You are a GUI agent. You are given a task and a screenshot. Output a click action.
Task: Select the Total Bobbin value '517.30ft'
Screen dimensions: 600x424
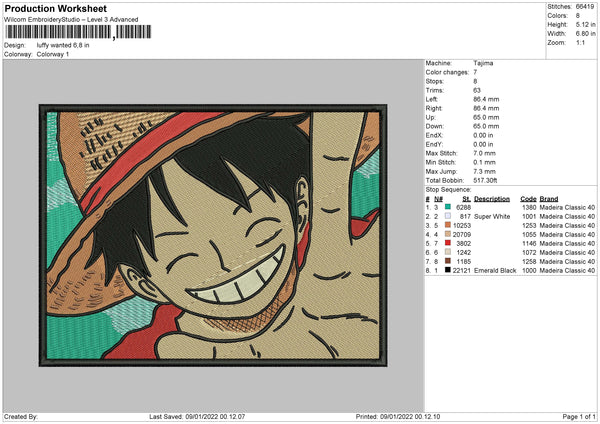pos(485,181)
